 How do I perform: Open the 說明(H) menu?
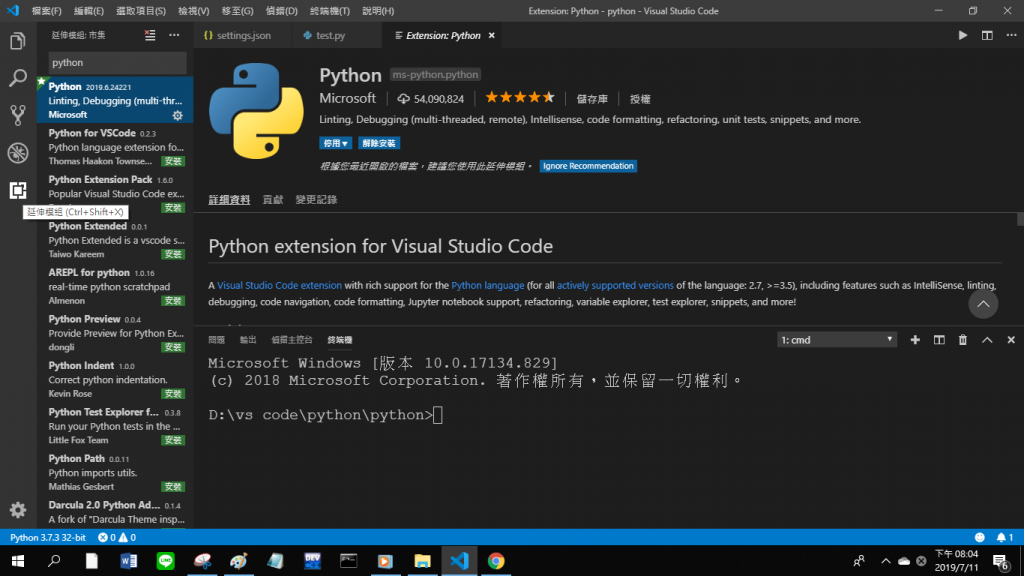tap(378, 11)
